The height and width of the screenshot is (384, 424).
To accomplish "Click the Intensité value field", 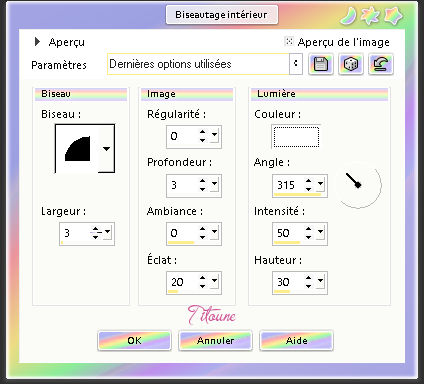I will click(288, 233).
